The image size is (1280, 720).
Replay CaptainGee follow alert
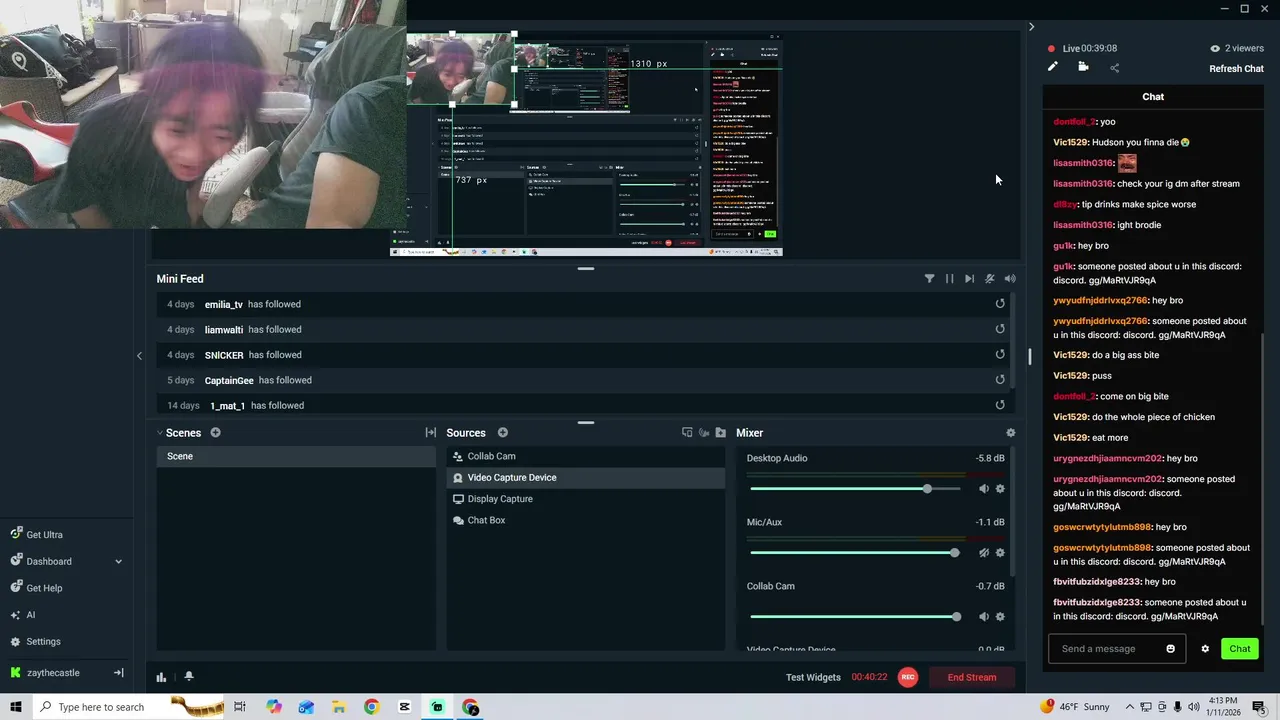[x=1000, y=380]
